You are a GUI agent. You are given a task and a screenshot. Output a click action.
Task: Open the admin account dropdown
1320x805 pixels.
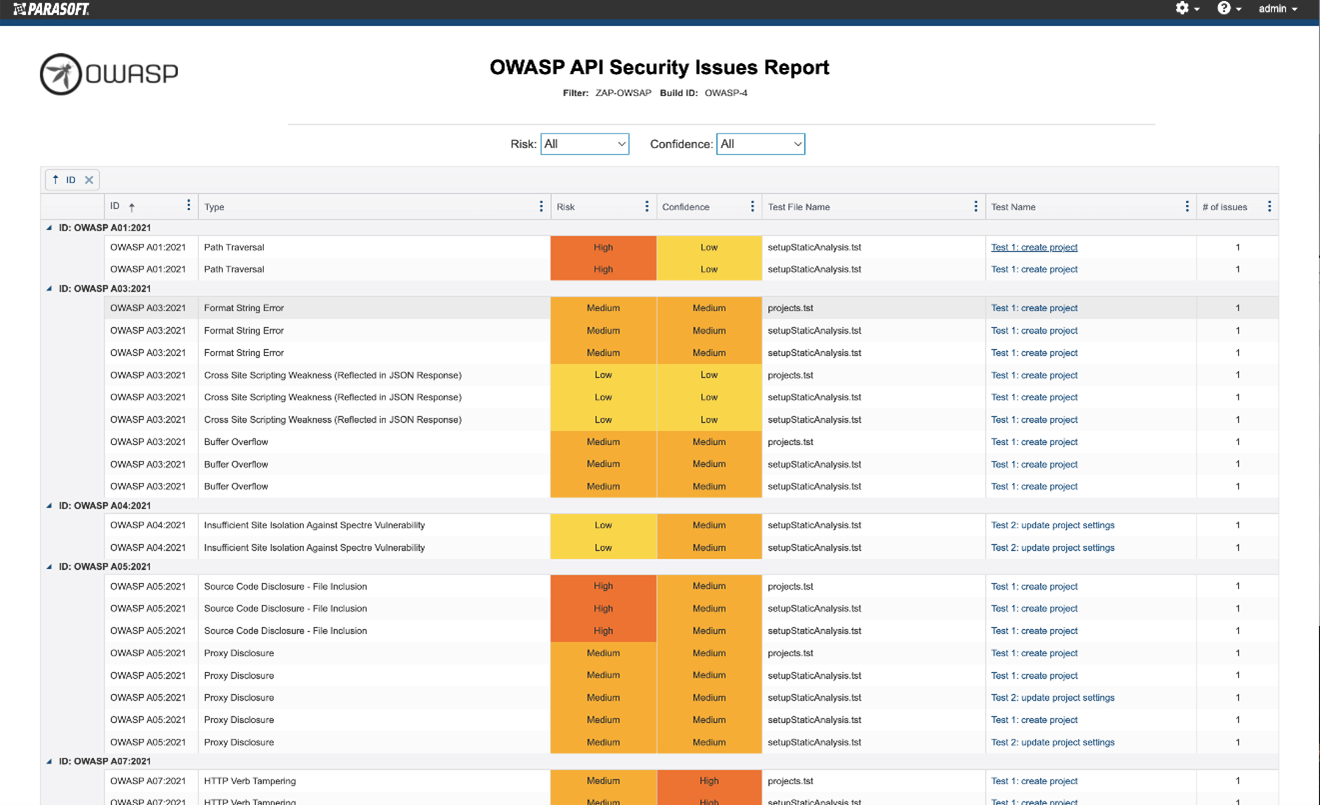tap(1277, 9)
